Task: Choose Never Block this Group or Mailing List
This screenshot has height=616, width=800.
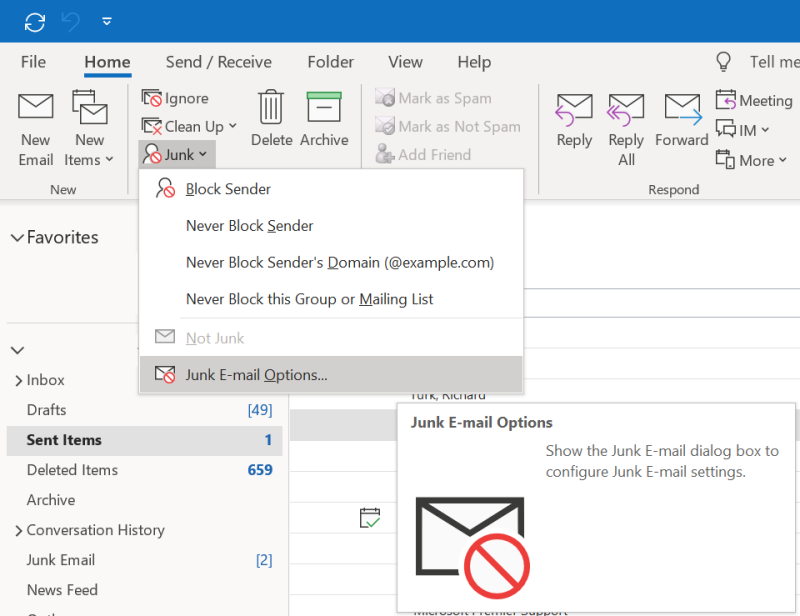Action: (331, 299)
